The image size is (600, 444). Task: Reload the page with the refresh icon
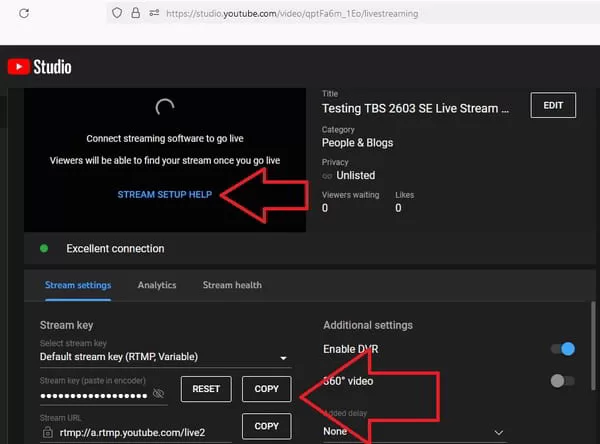(24, 13)
